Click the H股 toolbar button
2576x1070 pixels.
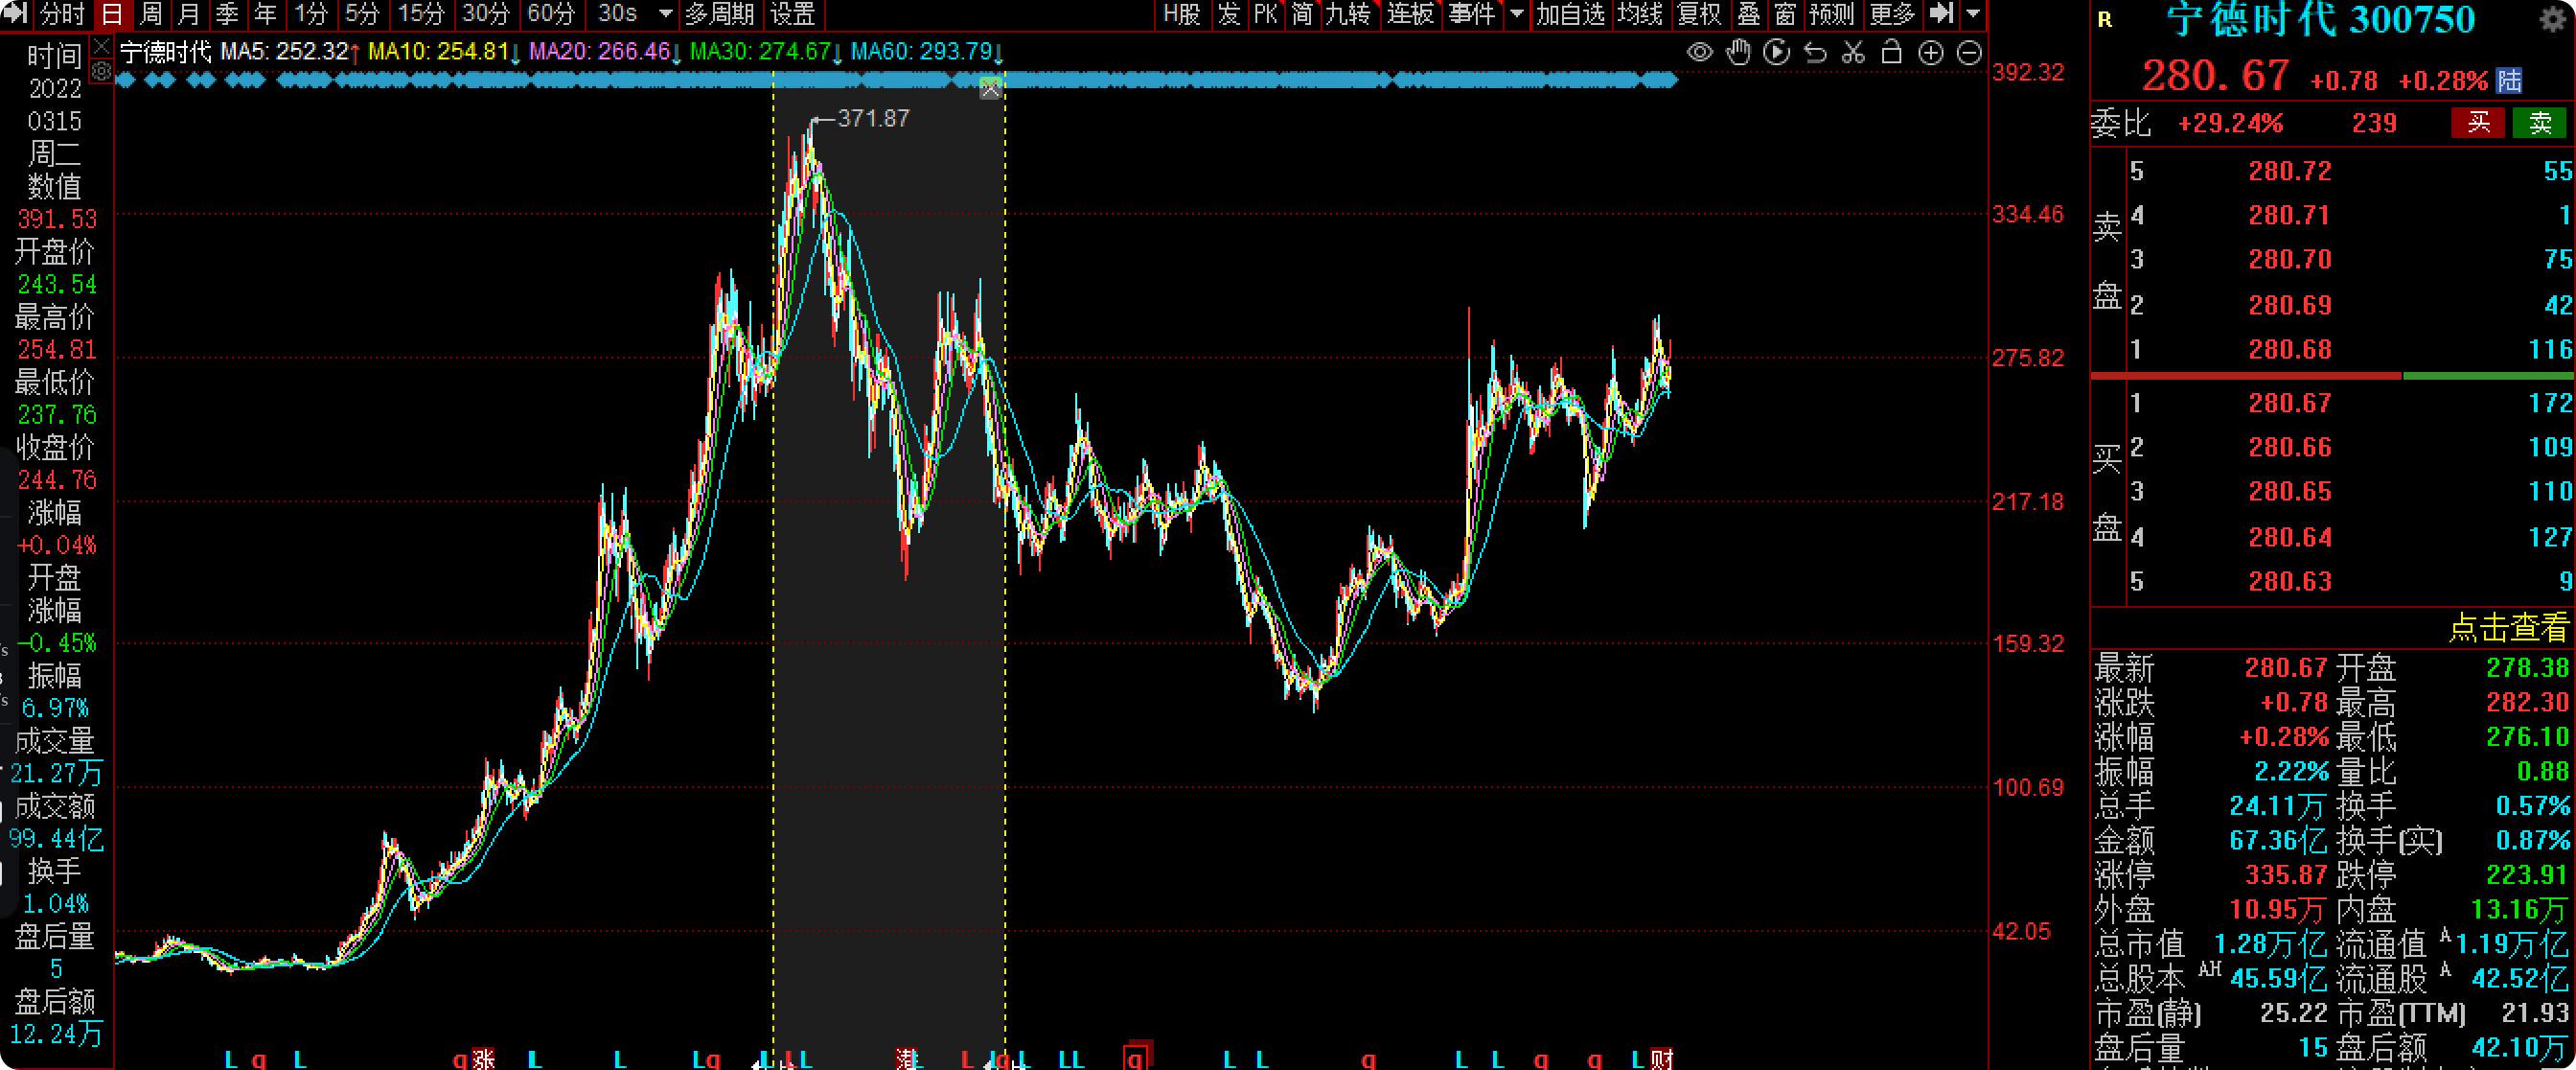[1182, 14]
